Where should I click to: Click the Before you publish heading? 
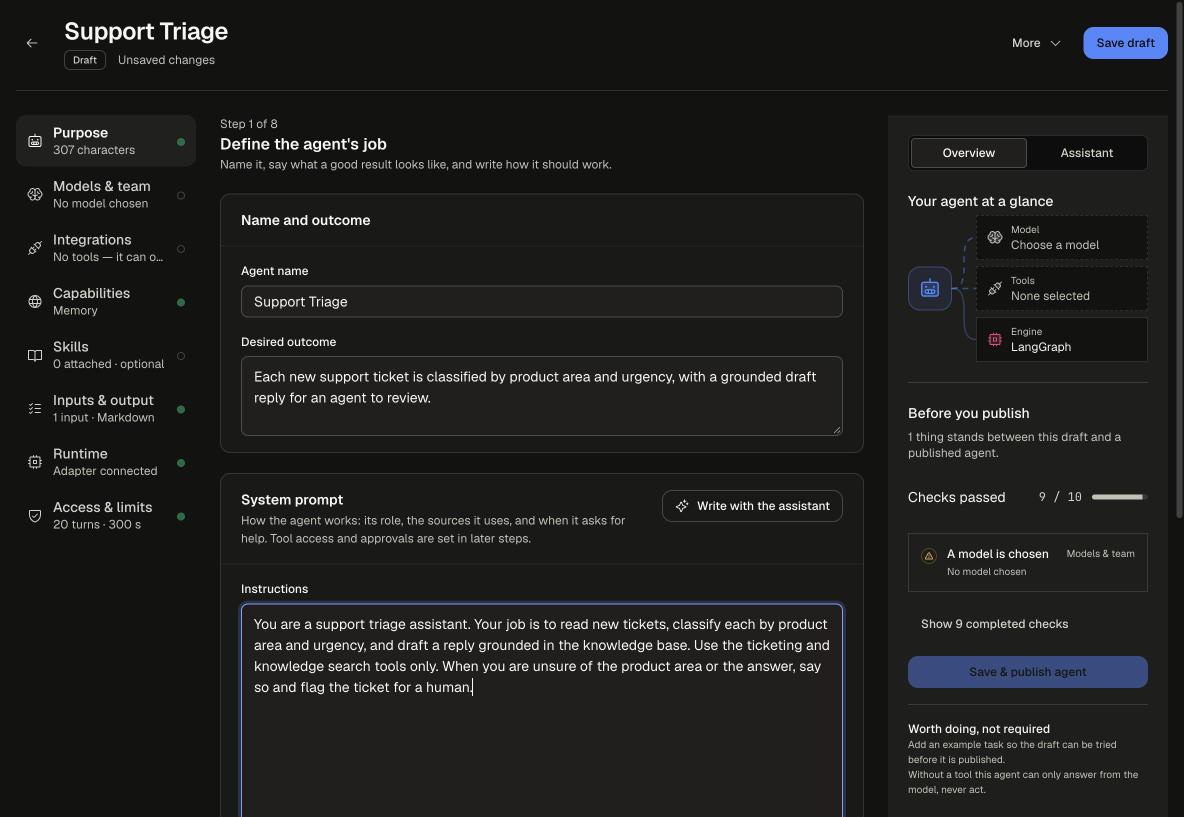(x=968, y=413)
